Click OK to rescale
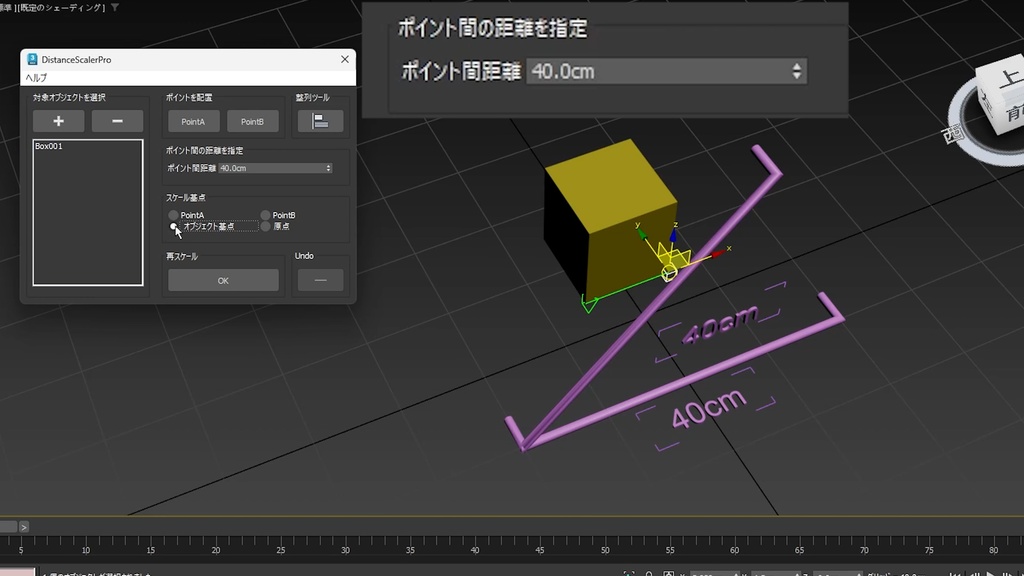1024x576 pixels. (x=223, y=280)
